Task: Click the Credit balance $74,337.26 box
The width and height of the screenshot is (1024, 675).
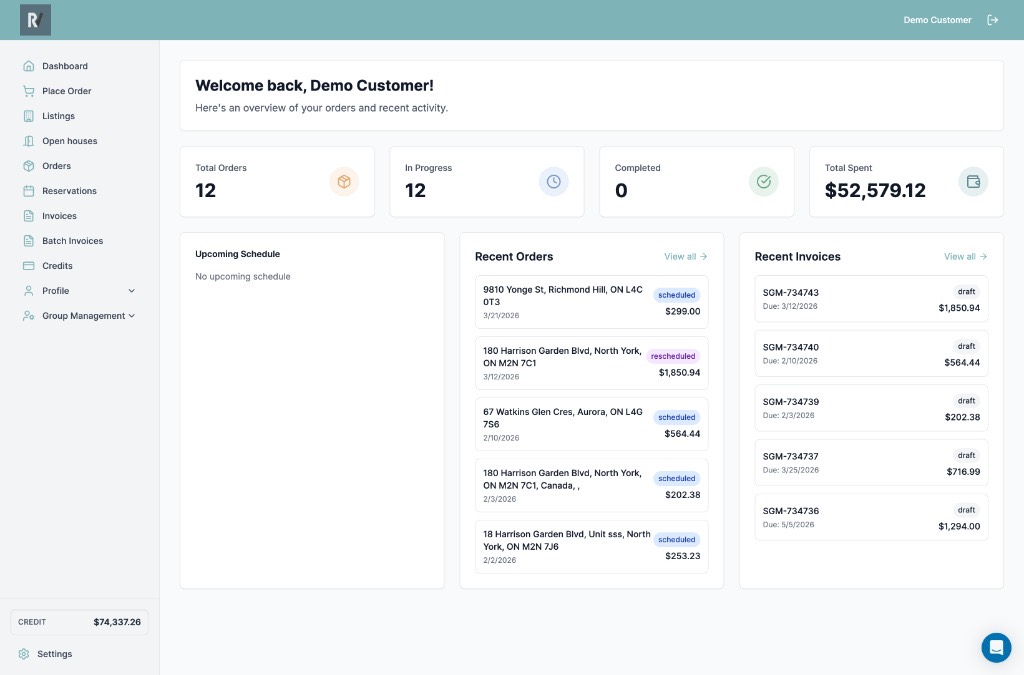Action: pyautogui.click(x=80, y=622)
